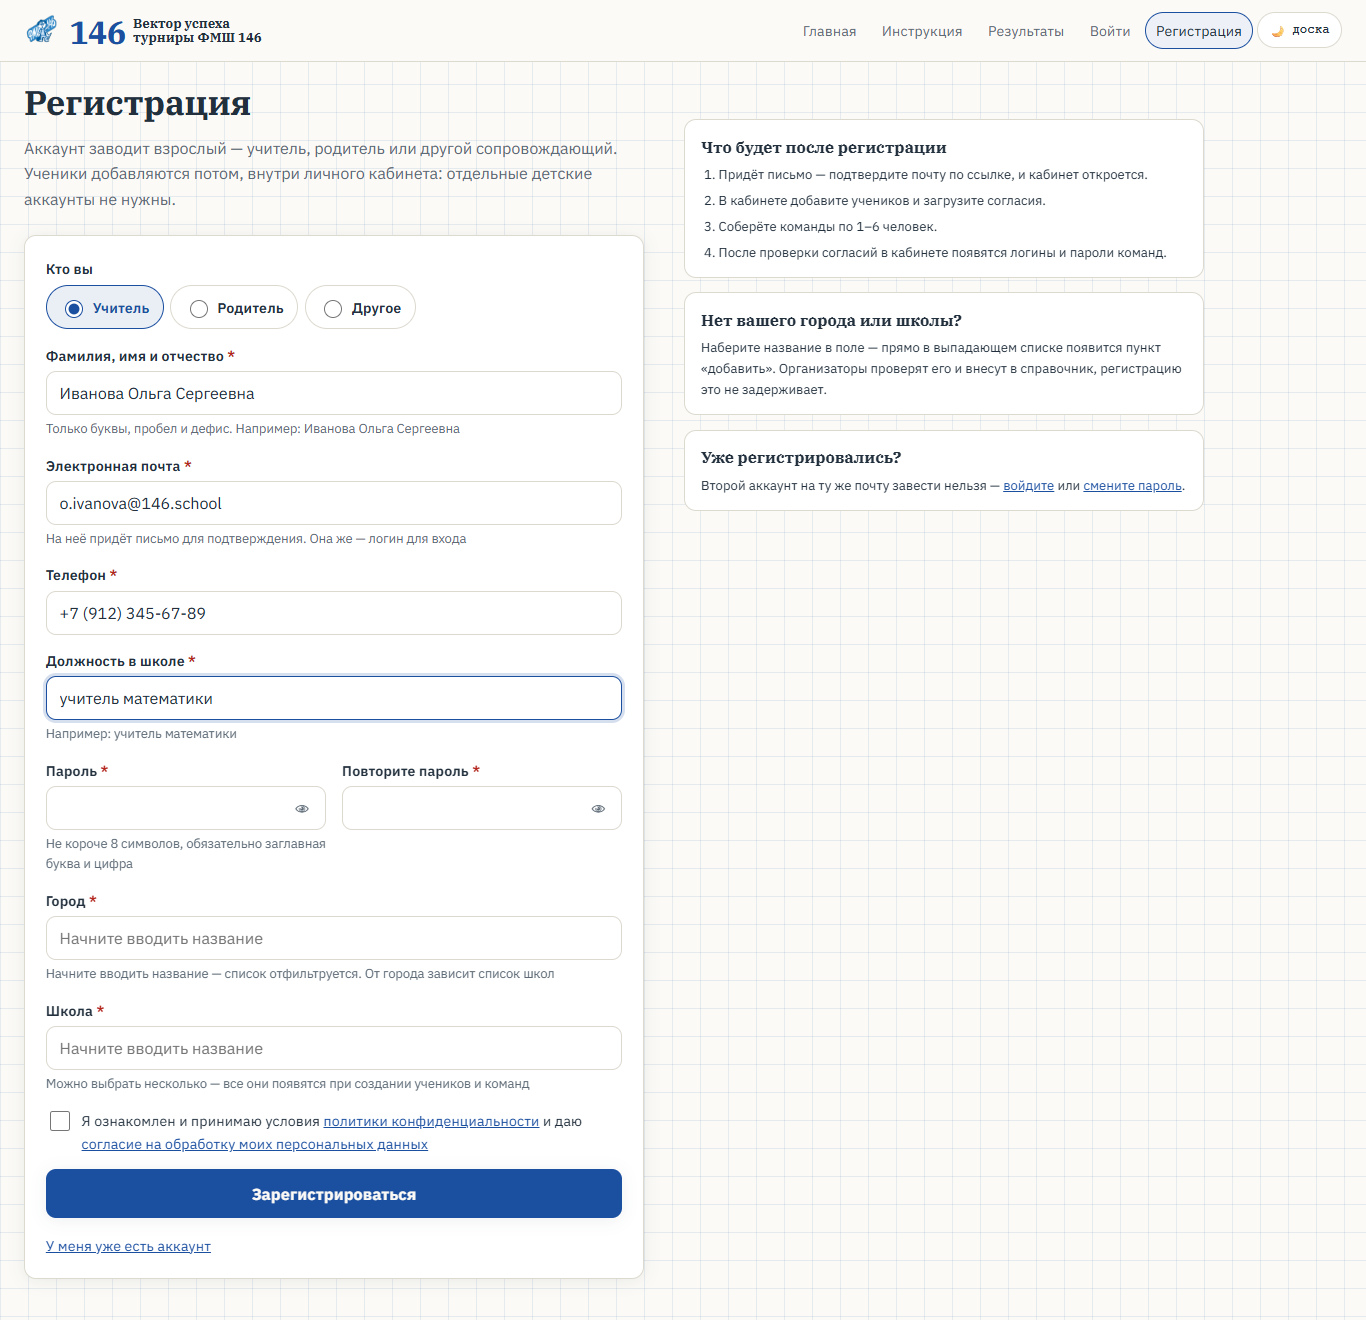Toggle the доска theme button with moon icon
This screenshot has height=1320, width=1366.
pos(1299,30)
